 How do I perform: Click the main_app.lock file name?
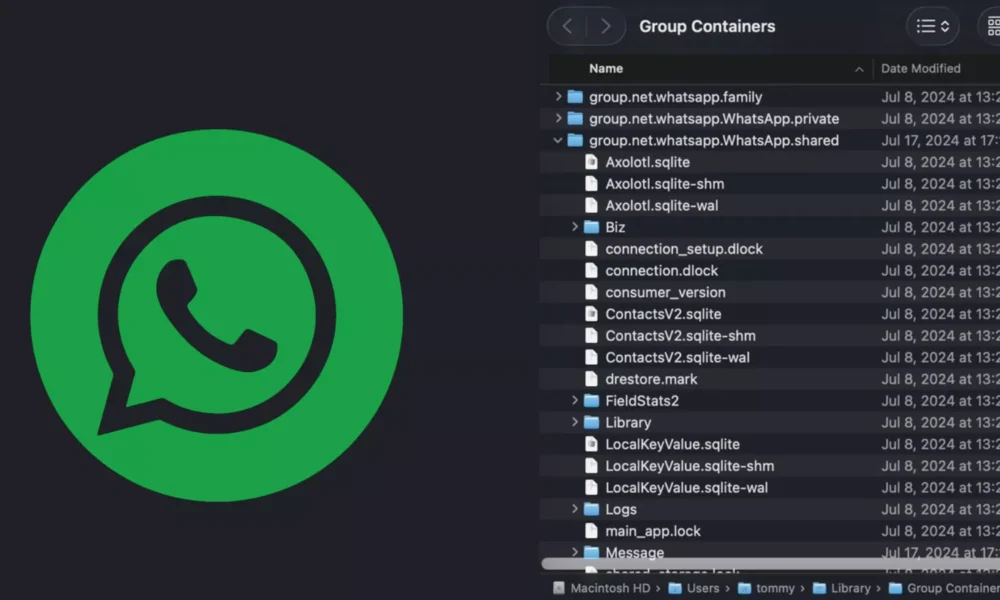[652, 530]
